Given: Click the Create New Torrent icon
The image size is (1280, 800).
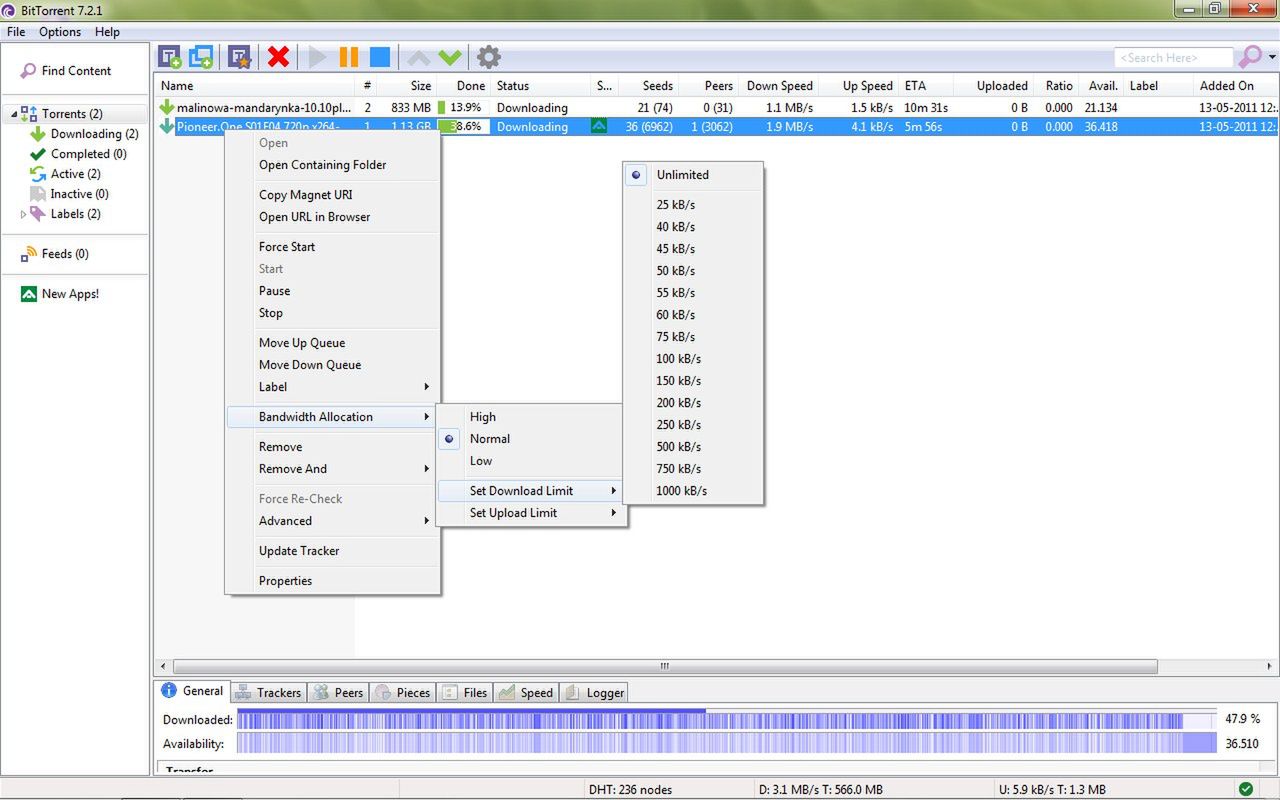Looking at the screenshot, I should click(x=239, y=57).
